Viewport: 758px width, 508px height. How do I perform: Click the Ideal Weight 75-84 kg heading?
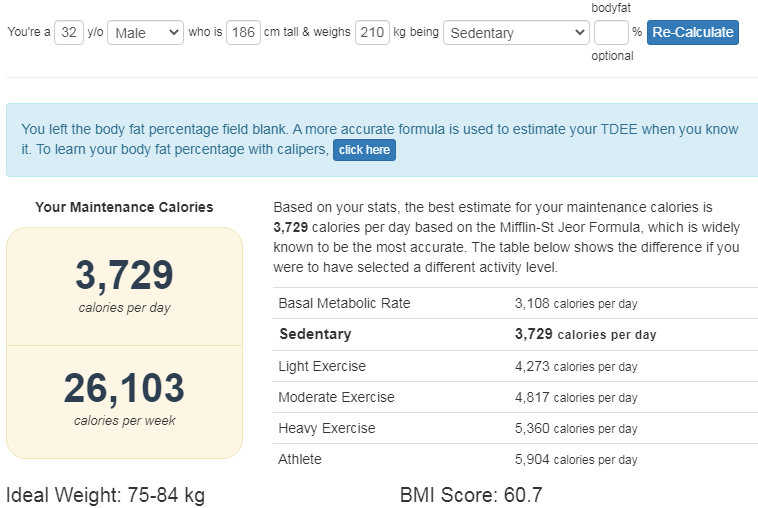pos(105,495)
